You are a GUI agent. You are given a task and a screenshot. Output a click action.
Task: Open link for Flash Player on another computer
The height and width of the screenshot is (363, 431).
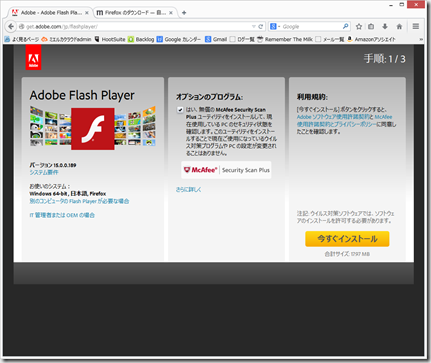point(79,201)
